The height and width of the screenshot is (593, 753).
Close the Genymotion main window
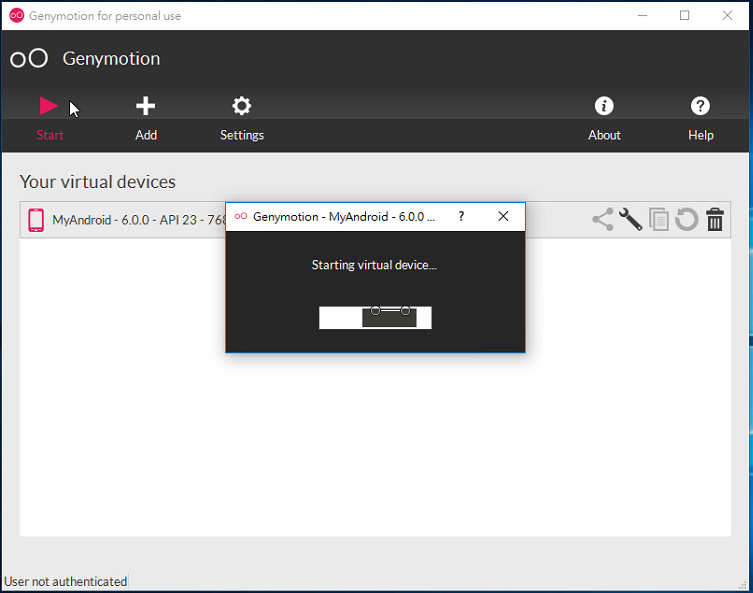(727, 15)
